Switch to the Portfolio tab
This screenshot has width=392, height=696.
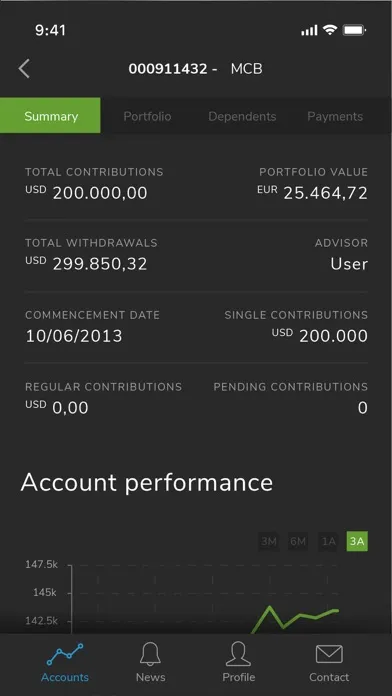(147, 116)
